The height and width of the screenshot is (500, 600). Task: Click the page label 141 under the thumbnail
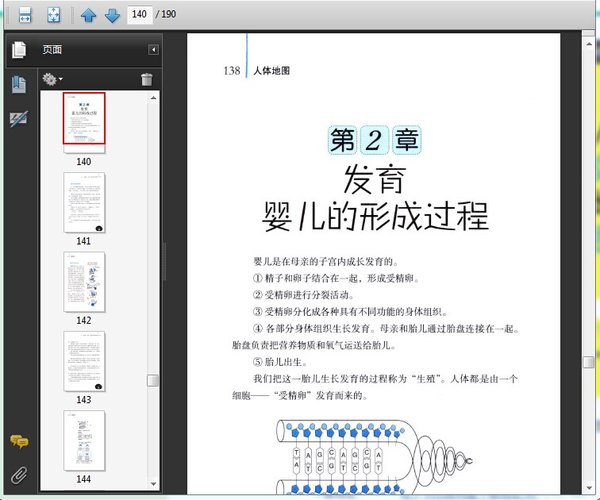pos(84,241)
